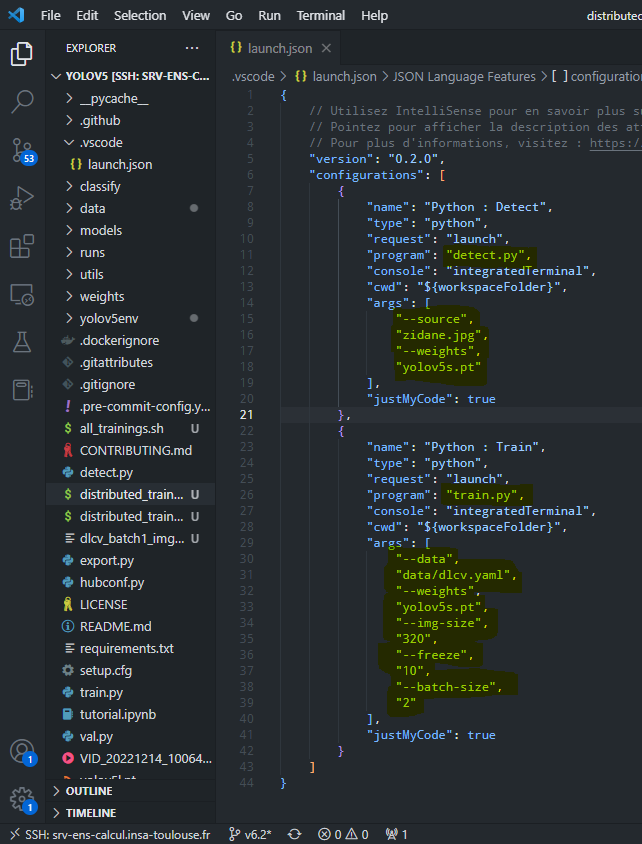Collapse the YOLOV5 workspace root folder

point(131,76)
